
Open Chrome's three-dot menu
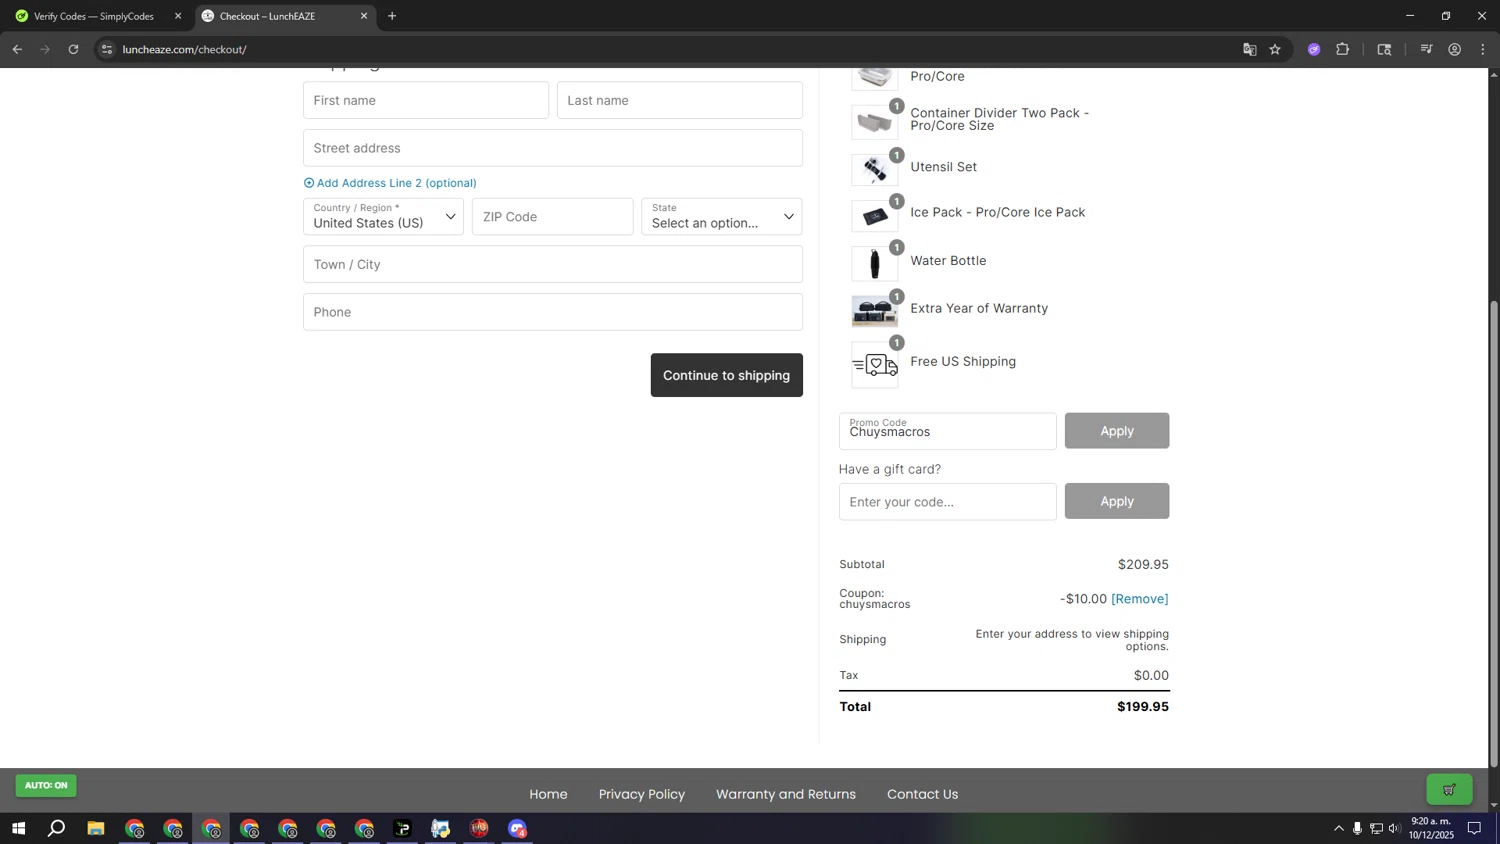point(1483,49)
